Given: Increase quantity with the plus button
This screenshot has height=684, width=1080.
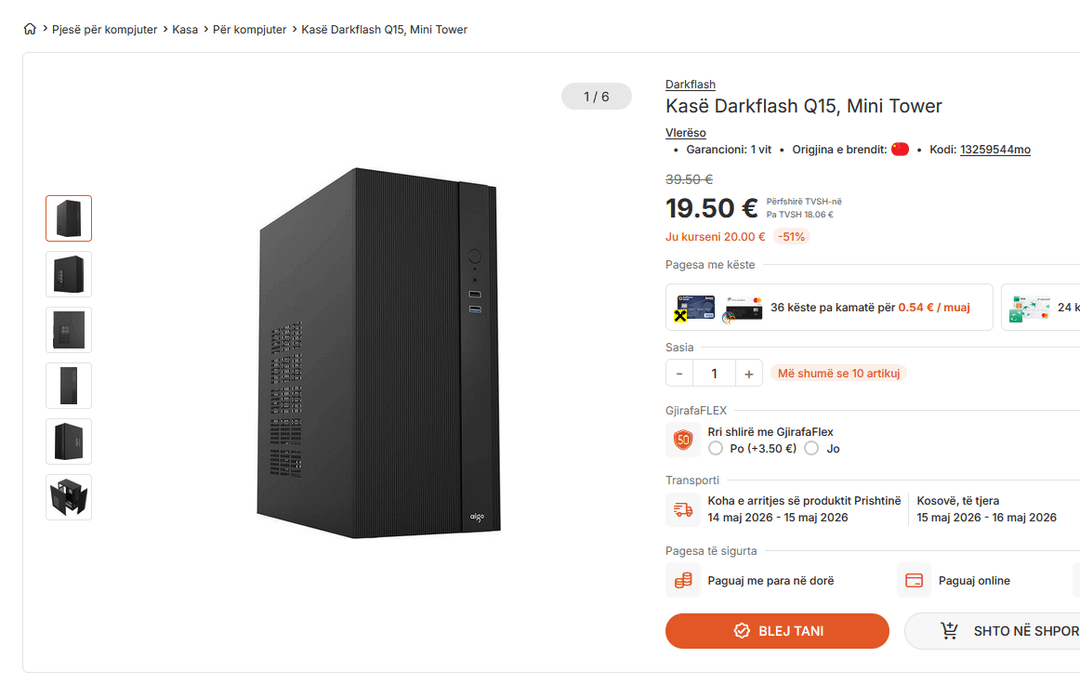Looking at the screenshot, I should (748, 373).
